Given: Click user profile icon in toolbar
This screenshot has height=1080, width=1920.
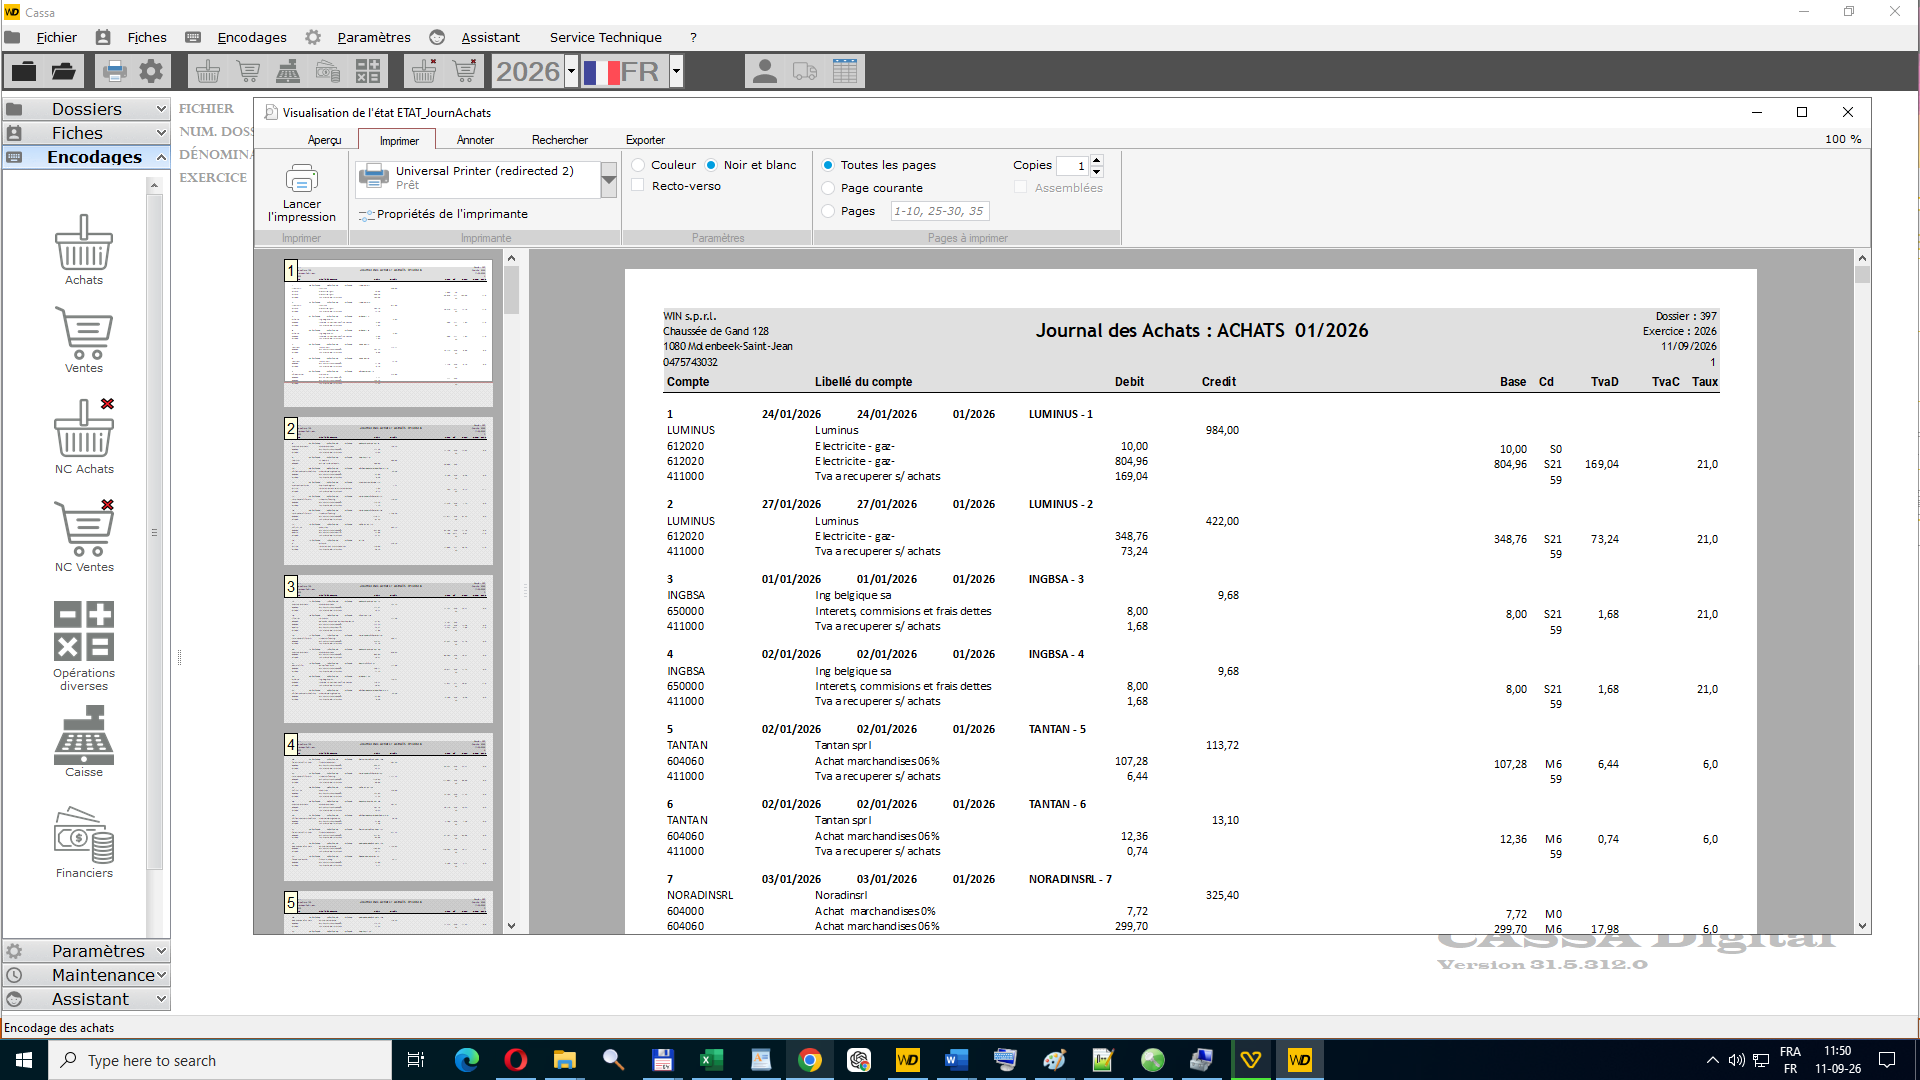Looking at the screenshot, I should (765, 71).
